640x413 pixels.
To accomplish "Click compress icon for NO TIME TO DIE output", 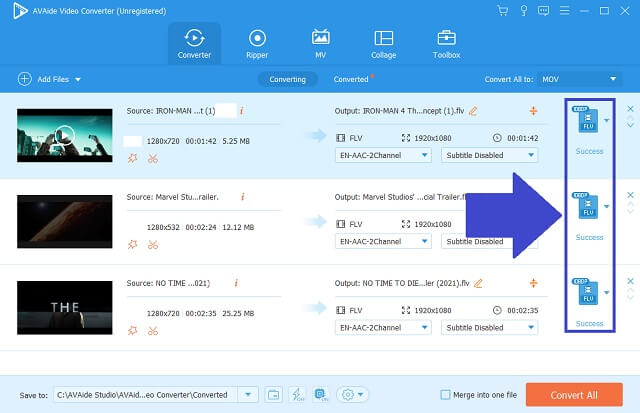I will pyautogui.click(x=533, y=283).
